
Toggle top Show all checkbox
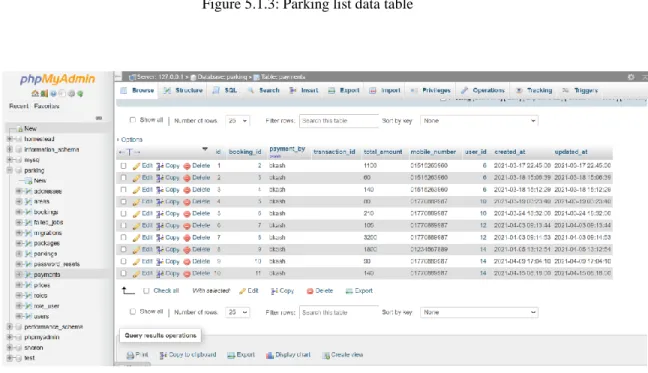[133, 120]
